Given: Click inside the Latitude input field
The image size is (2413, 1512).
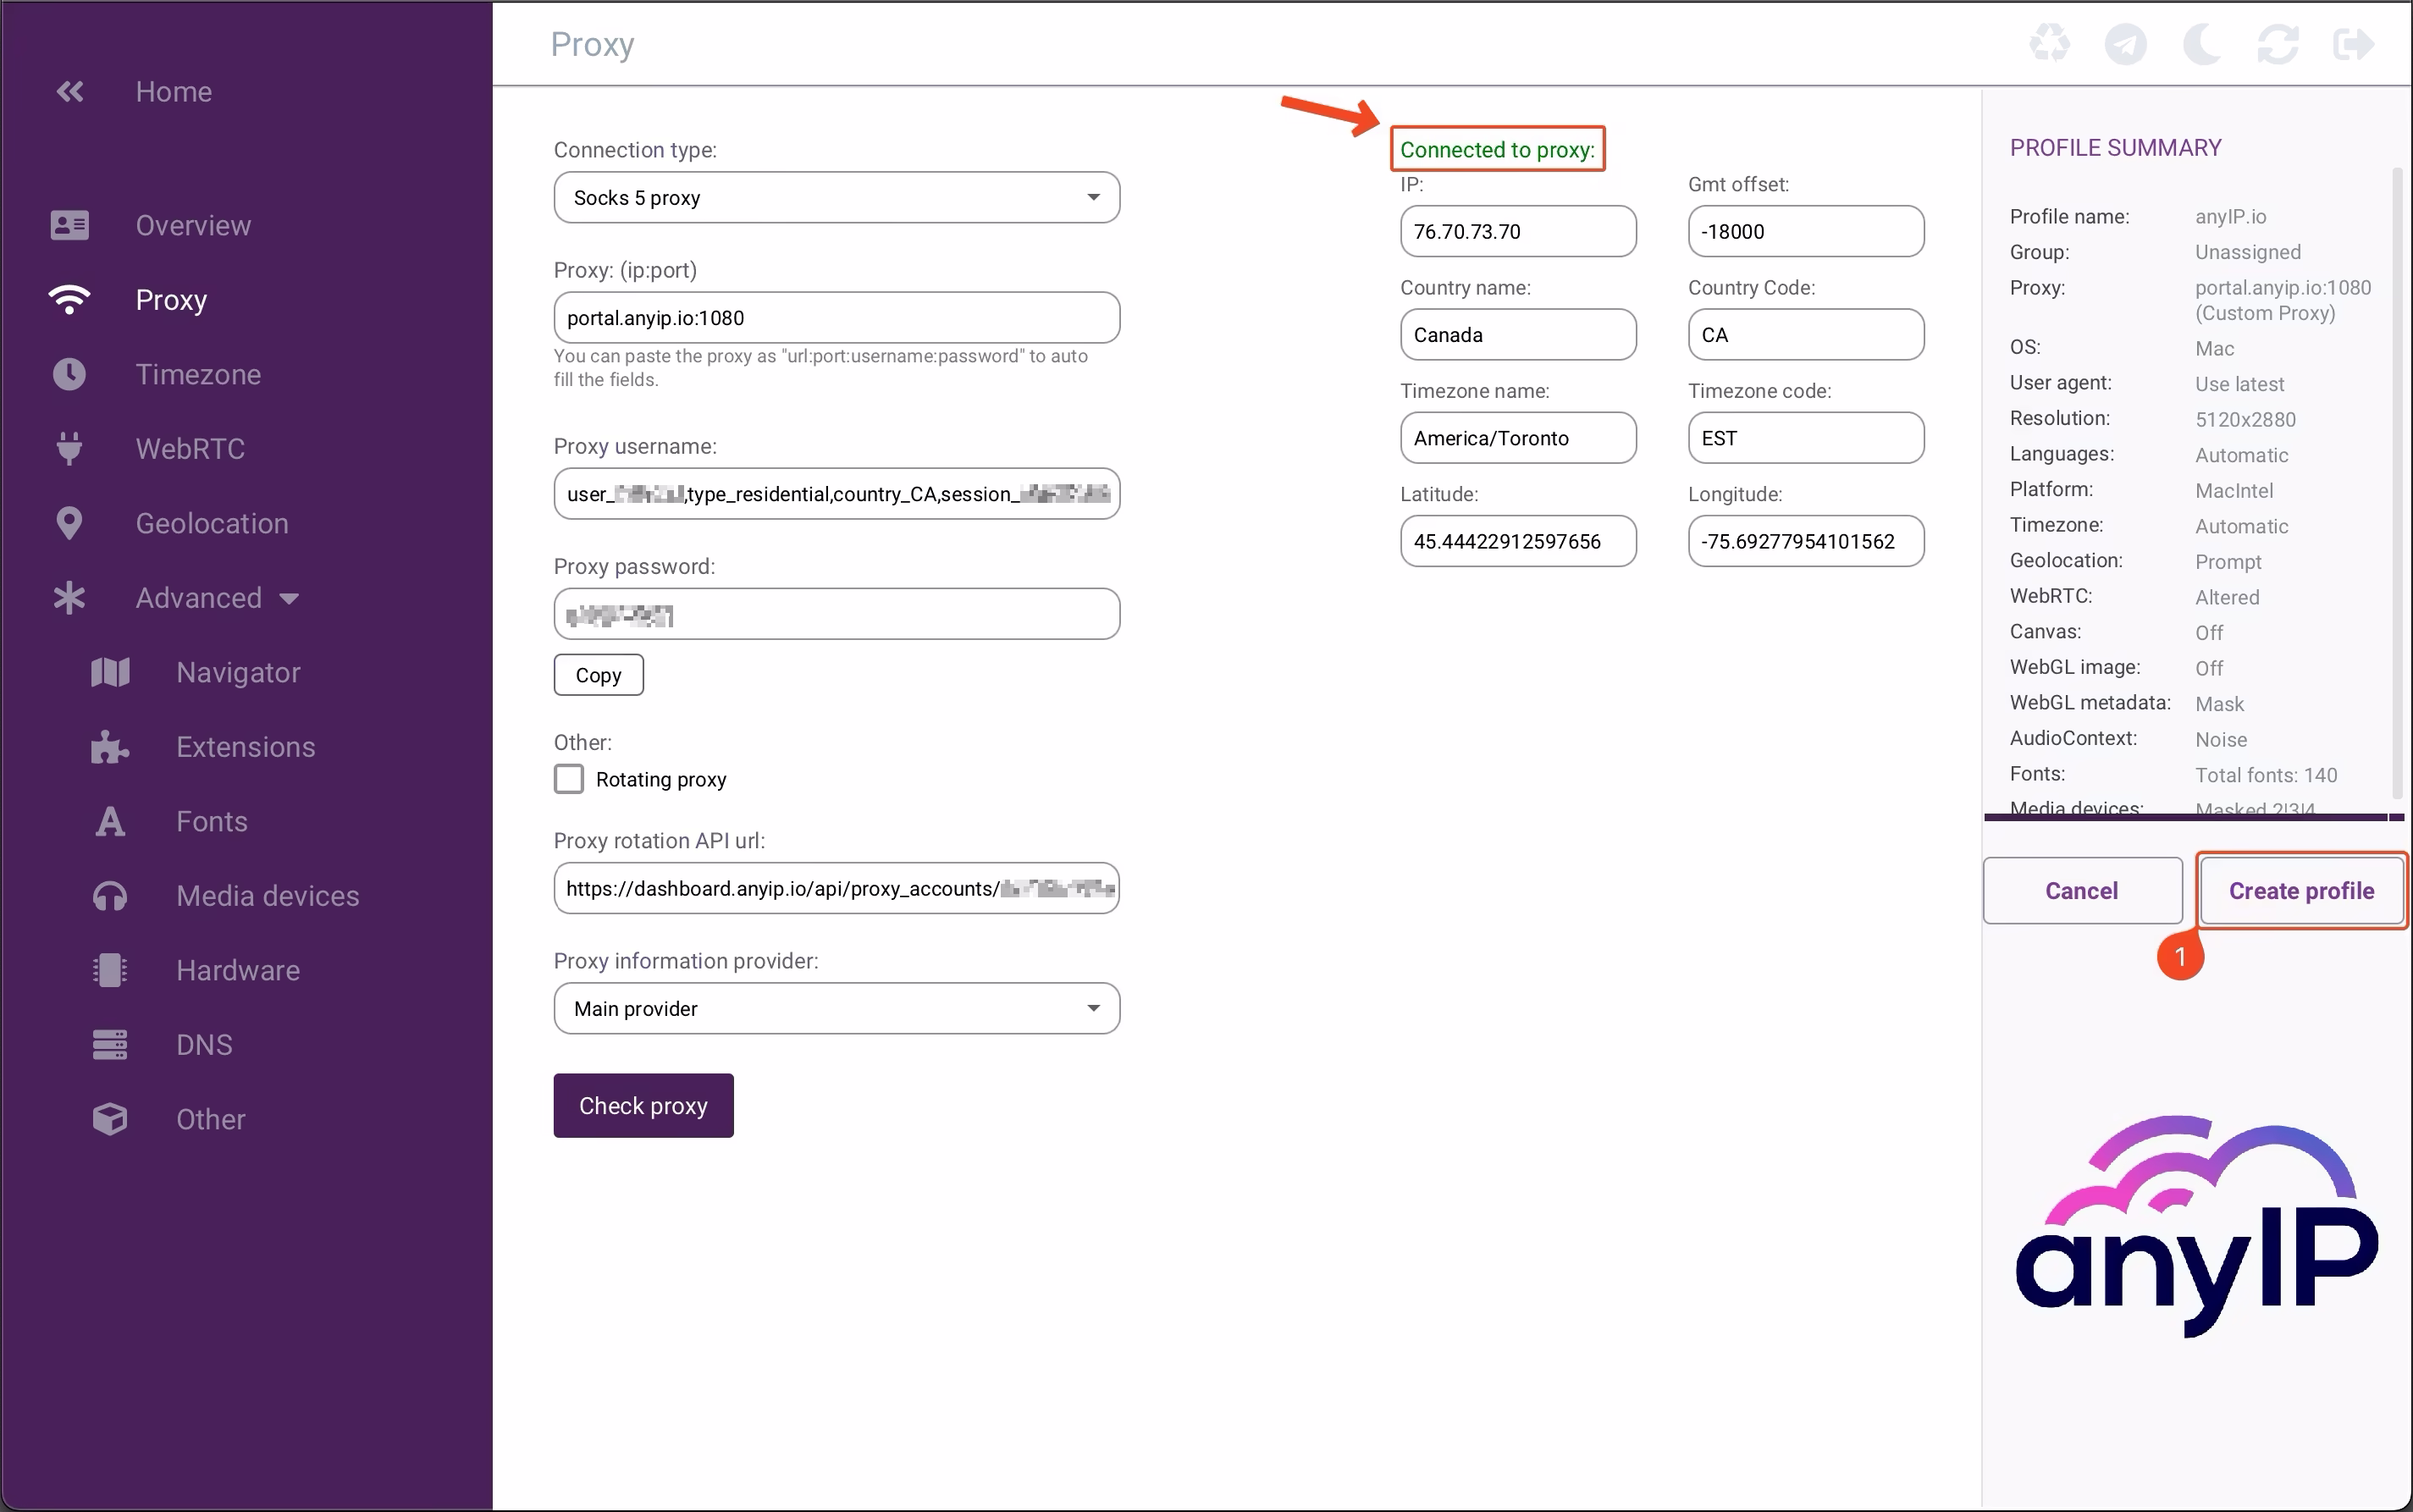Looking at the screenshot, I should pyautogui.click(x=1517, y=541).
